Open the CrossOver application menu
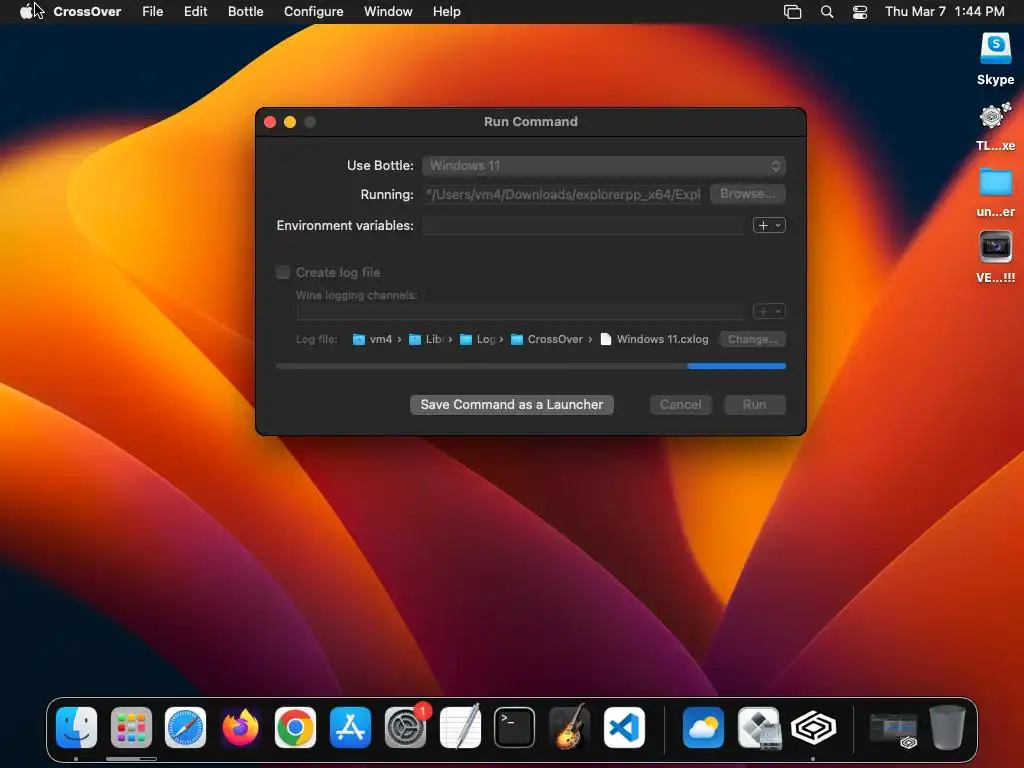 (87, 11)
